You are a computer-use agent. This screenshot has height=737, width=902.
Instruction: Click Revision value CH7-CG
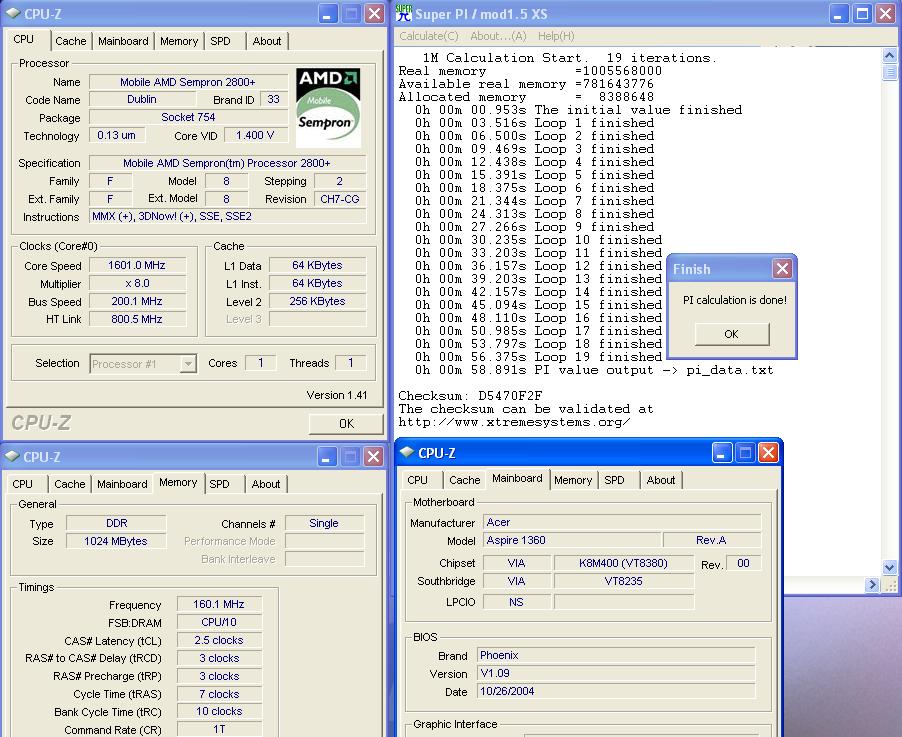click(340, 199)
